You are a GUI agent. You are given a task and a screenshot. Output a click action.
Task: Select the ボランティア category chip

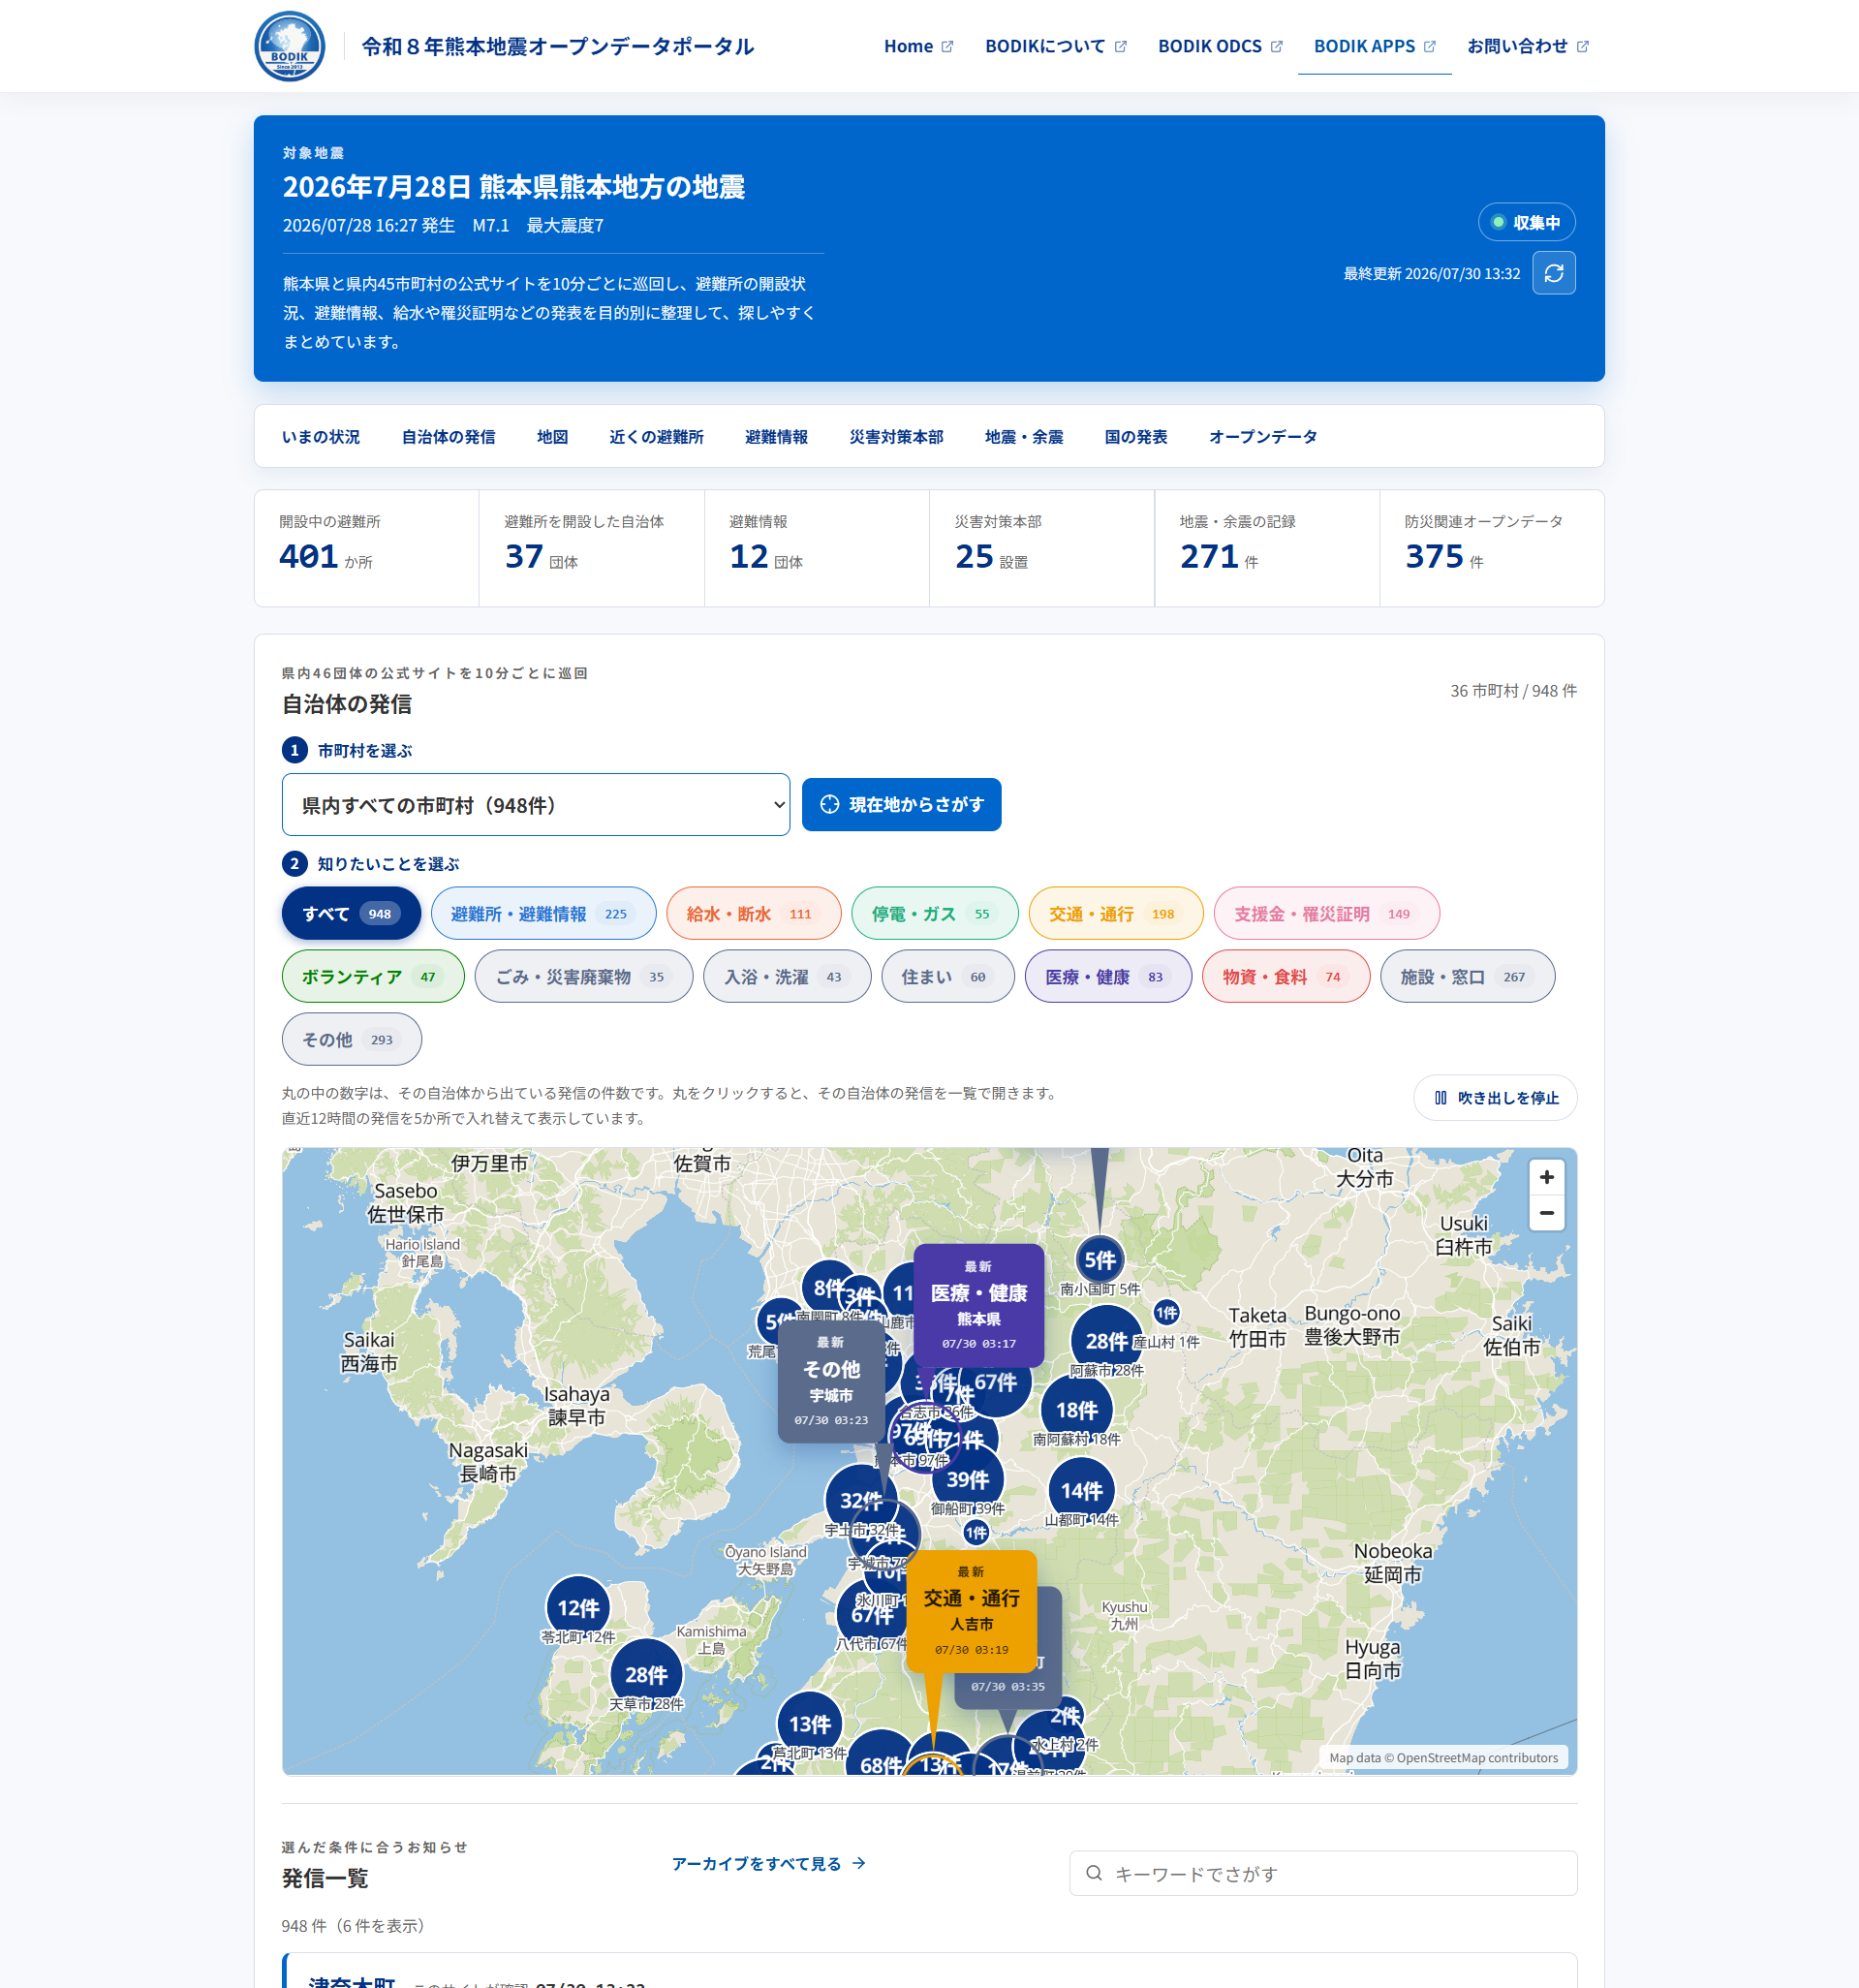click(x=372, y=976)
